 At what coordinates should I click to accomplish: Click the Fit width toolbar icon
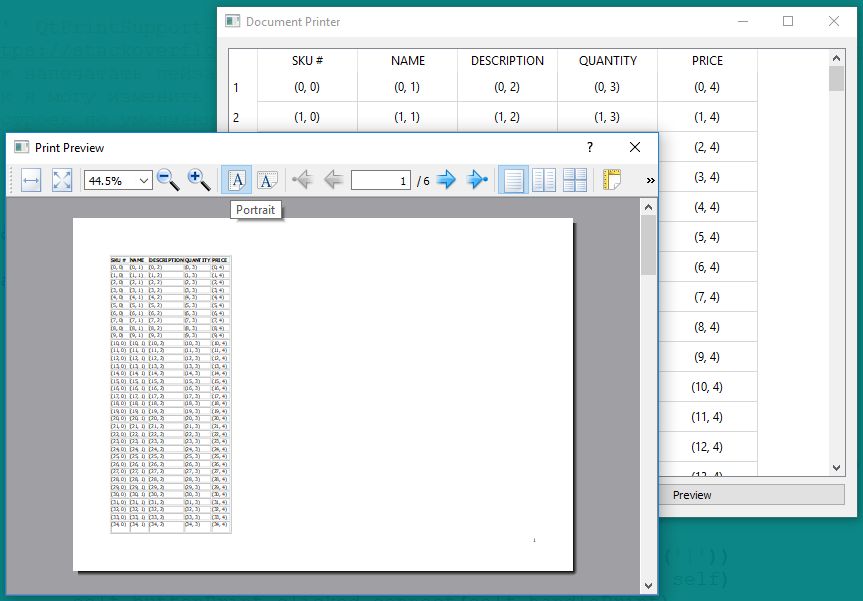(x=31, y=180)
